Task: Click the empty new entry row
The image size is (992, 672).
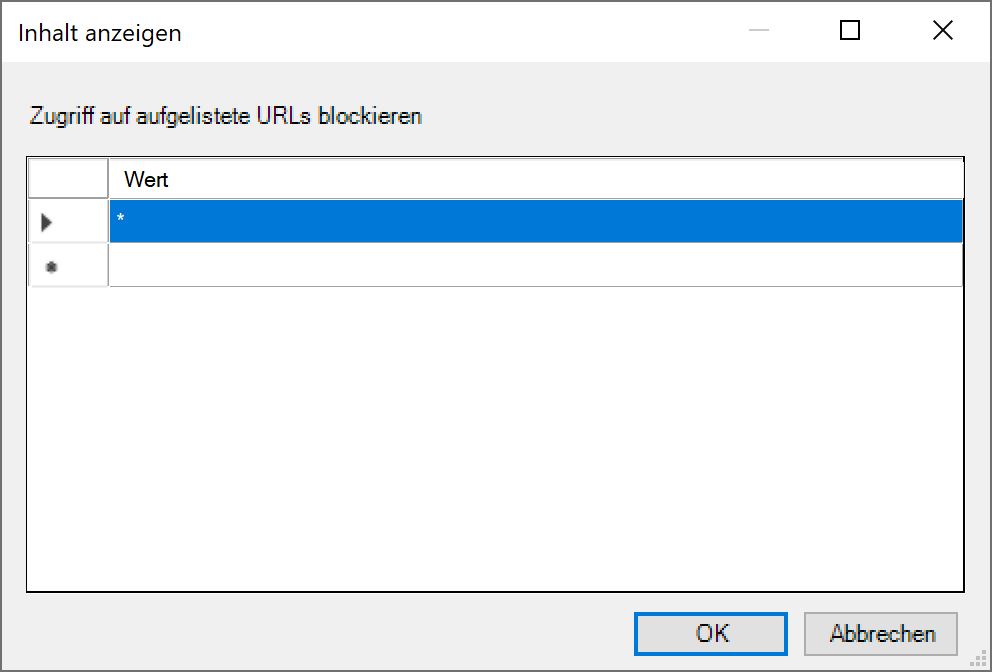Action: point(500,265)
